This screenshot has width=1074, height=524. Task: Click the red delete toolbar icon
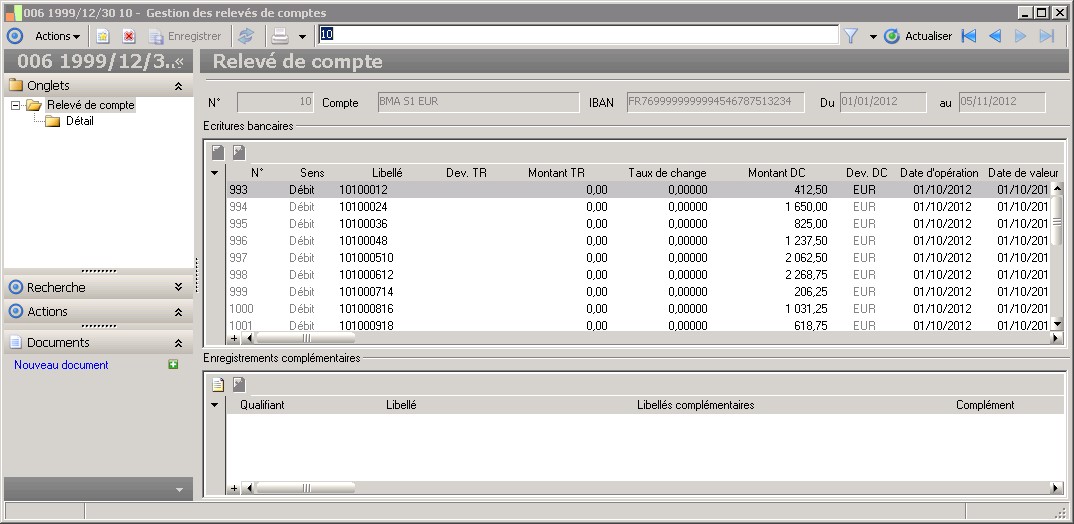[129, 36]
